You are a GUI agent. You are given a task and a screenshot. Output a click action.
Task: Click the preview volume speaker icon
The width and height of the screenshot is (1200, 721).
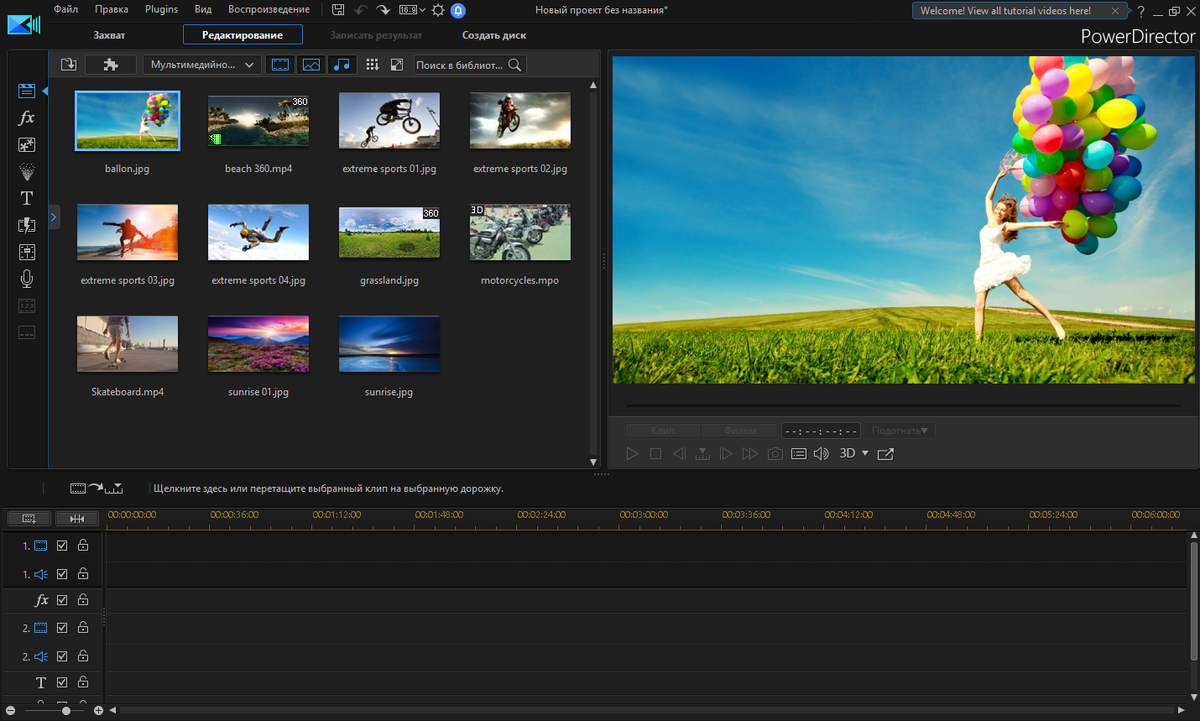coord(821,454)
